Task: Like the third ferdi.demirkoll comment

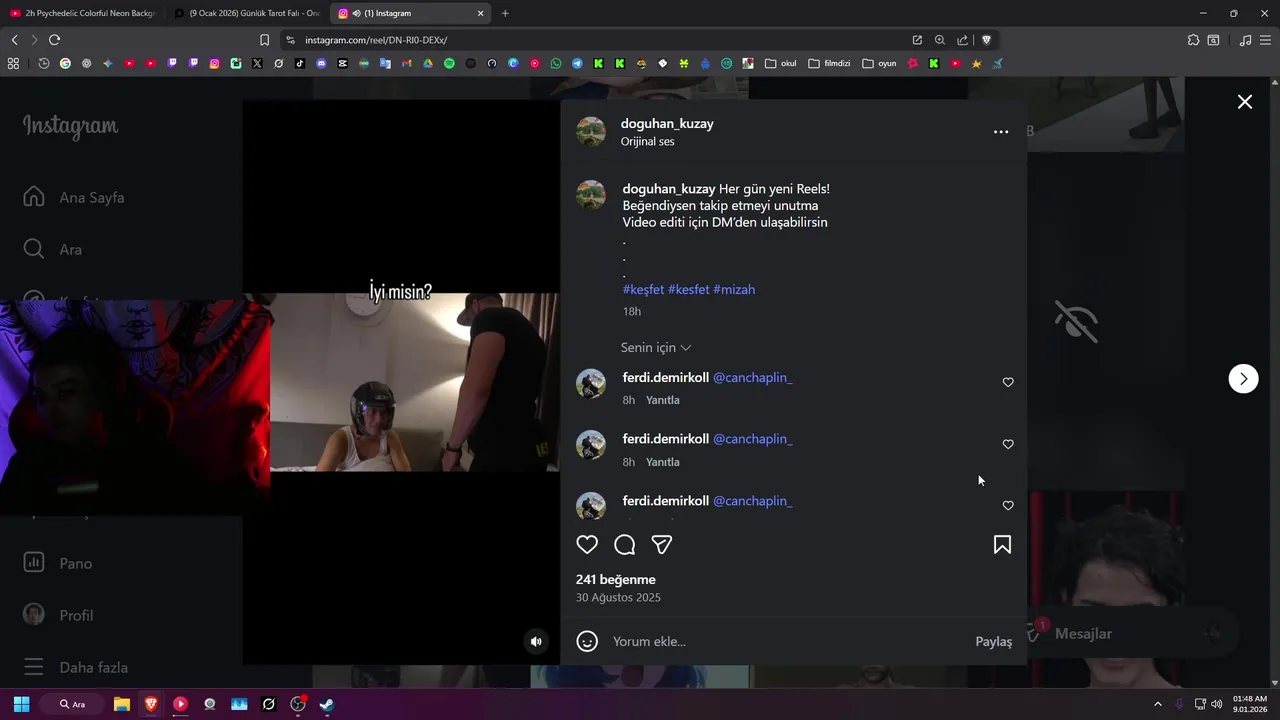Action: tap(1008, 506)
